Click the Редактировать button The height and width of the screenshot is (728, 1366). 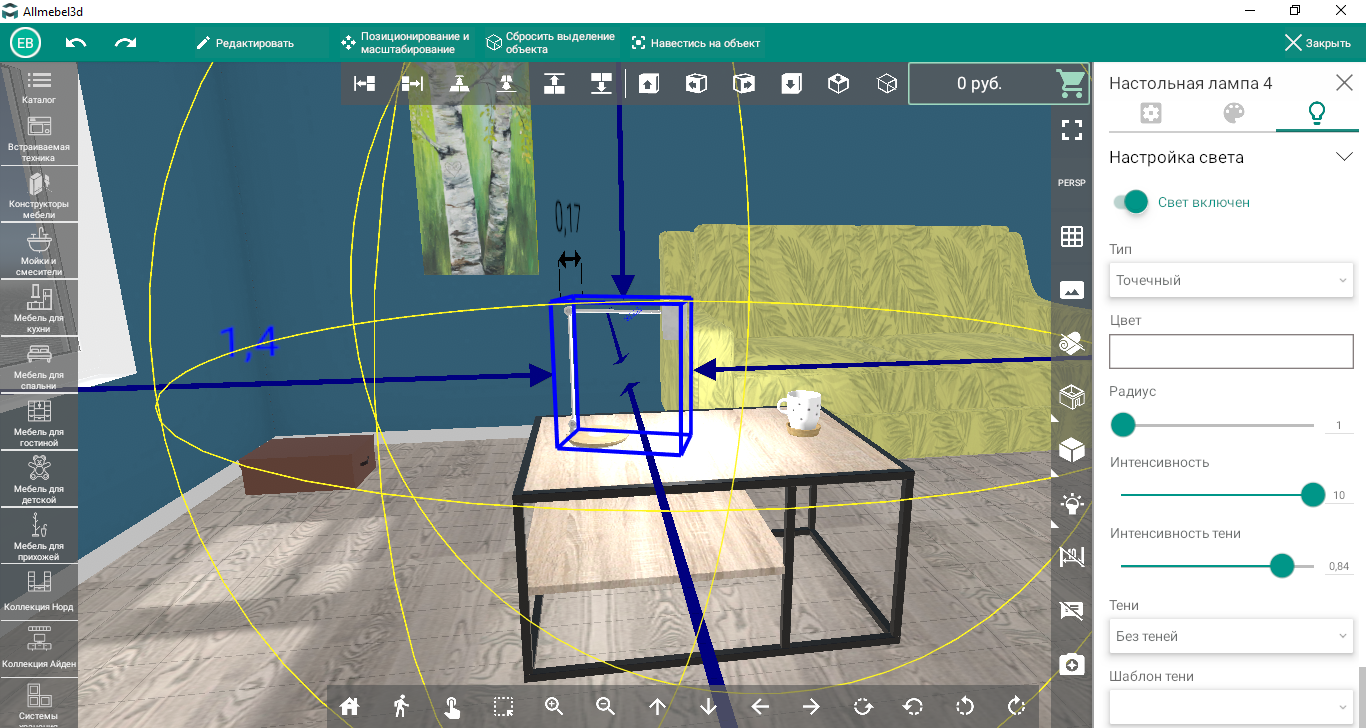point(245,43)
